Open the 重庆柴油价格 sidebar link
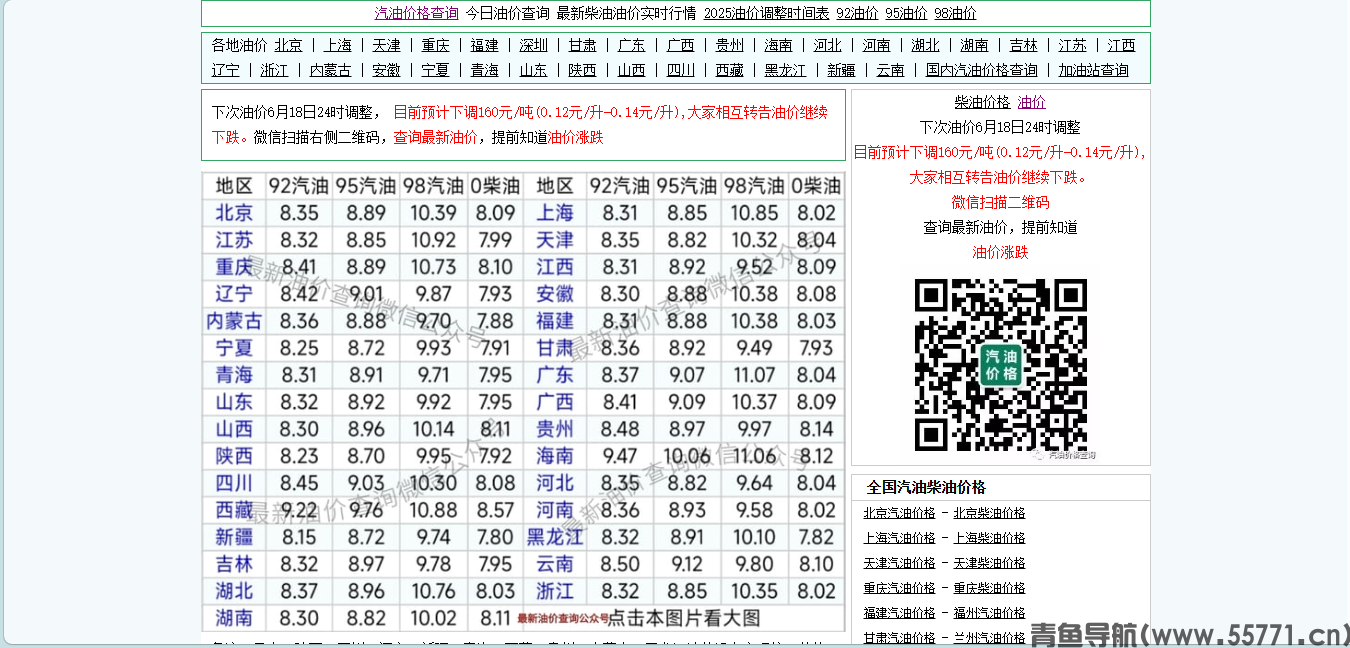 (x=989, y=588)
